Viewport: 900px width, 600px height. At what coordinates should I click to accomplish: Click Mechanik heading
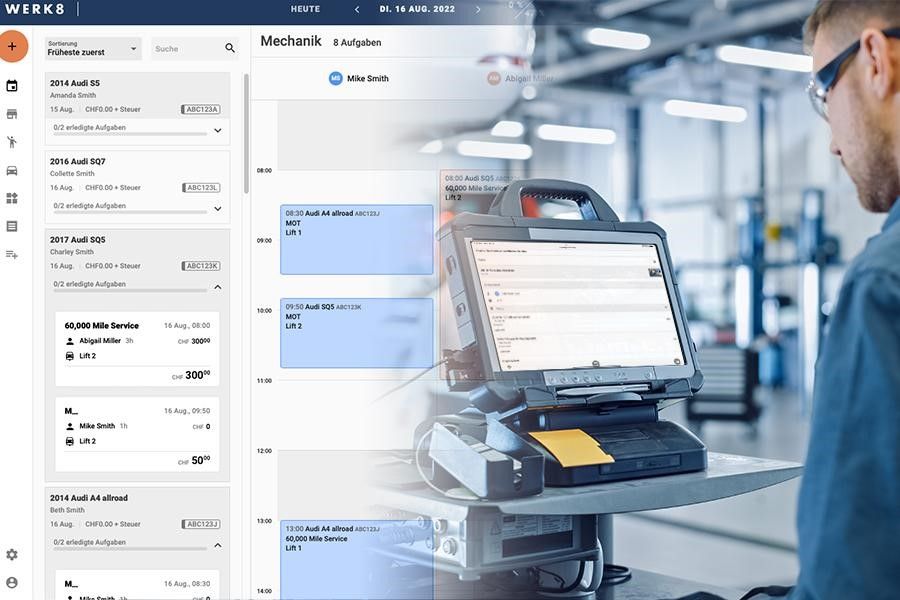[x=291, y=41]
